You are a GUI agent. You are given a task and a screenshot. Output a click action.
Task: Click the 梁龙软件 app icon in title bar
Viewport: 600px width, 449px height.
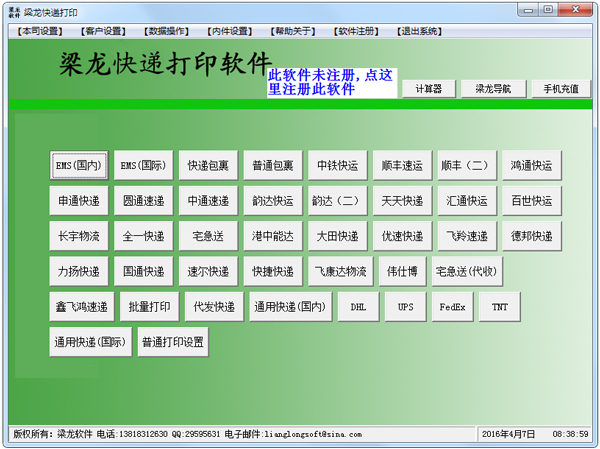(x=14, y=12)
